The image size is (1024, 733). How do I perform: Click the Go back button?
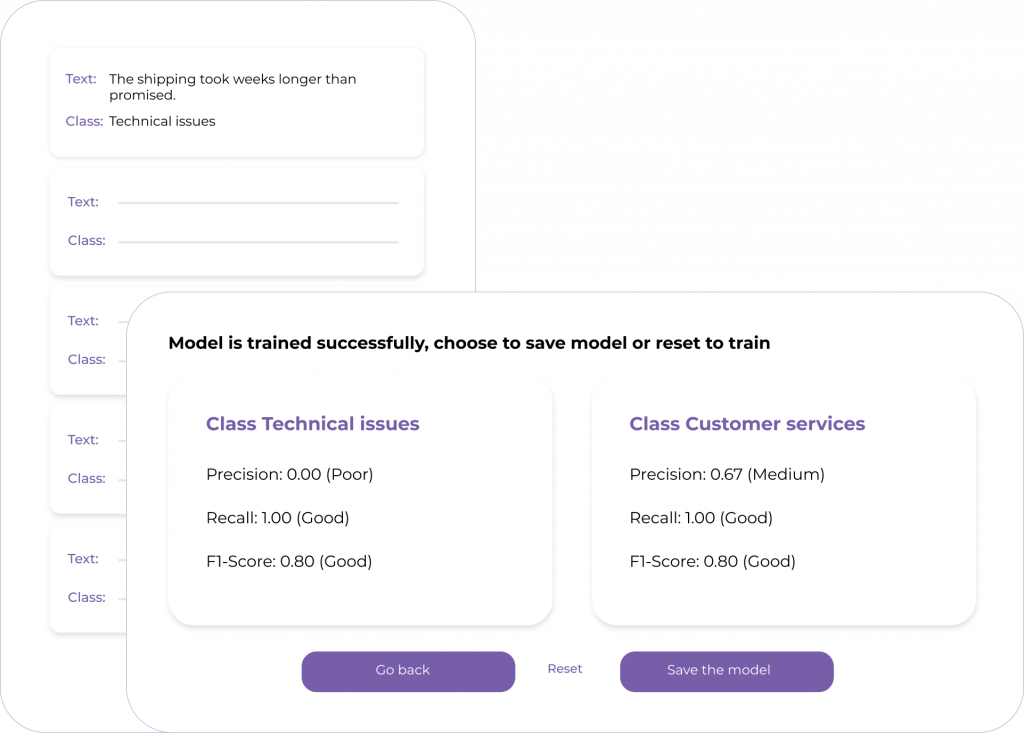(x=408, y=671)
